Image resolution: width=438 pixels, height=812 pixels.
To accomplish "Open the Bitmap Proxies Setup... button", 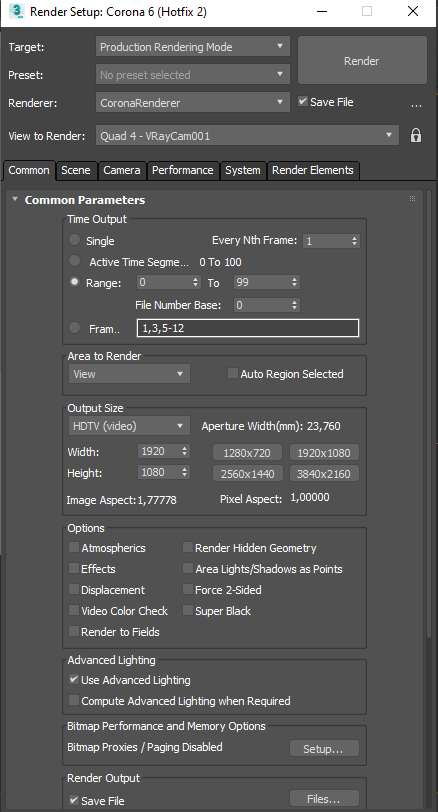I will (x=324, y=748).
